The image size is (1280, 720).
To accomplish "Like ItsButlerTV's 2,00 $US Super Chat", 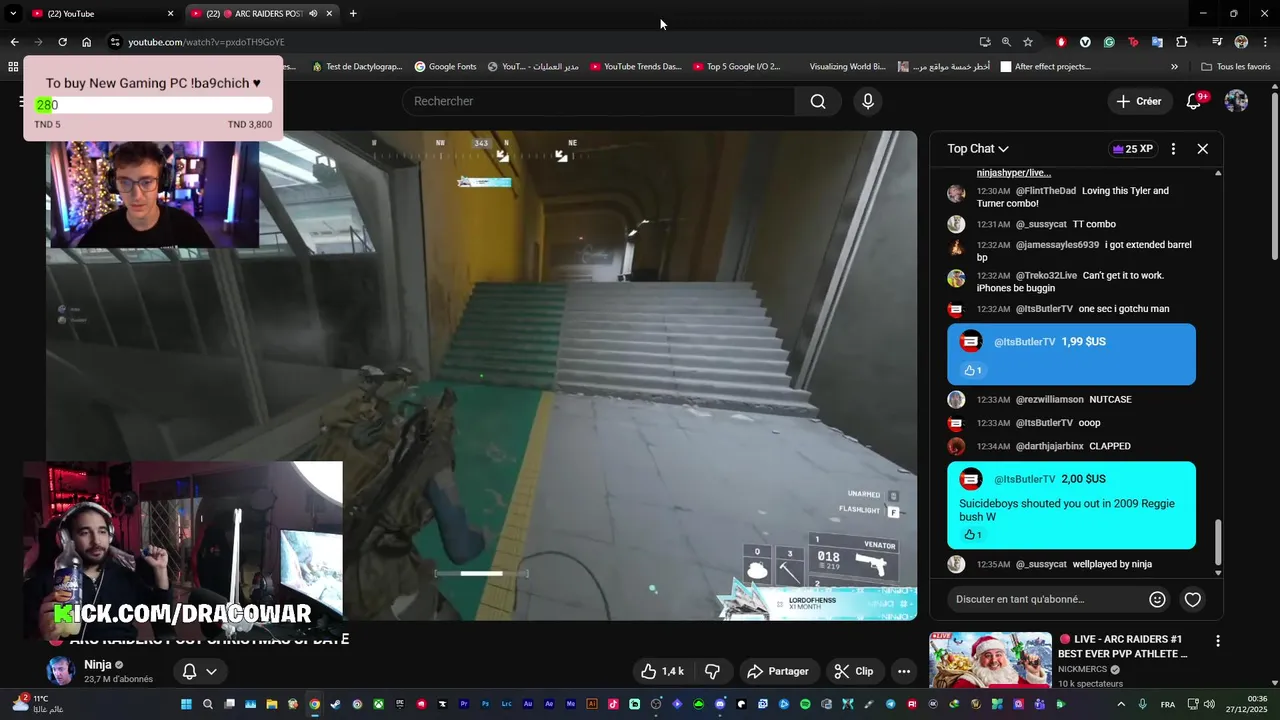I will click(x=972, y=535).
